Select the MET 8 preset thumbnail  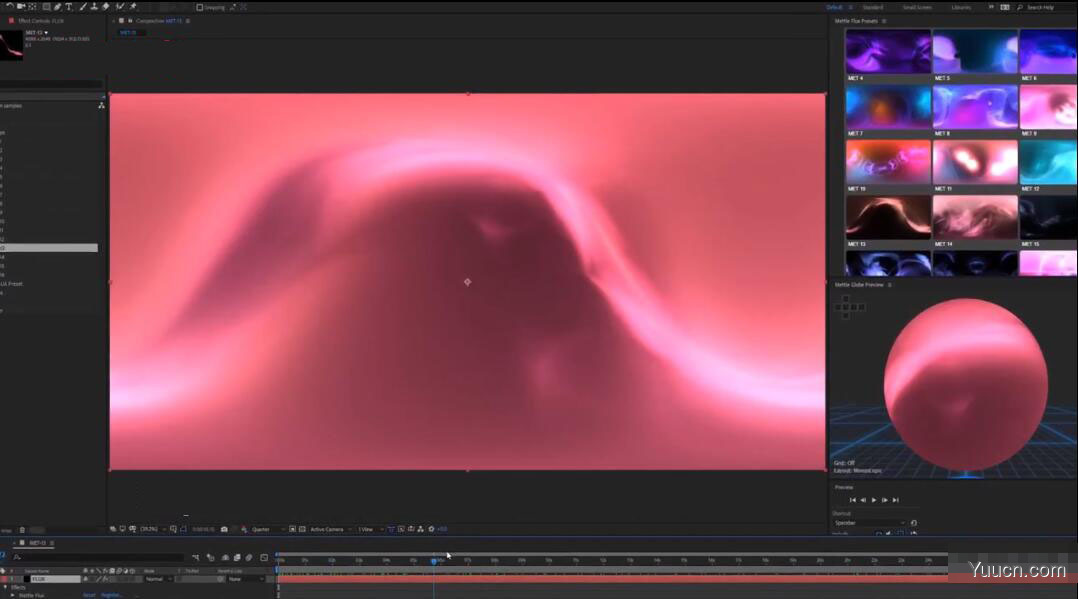point(975,107)
